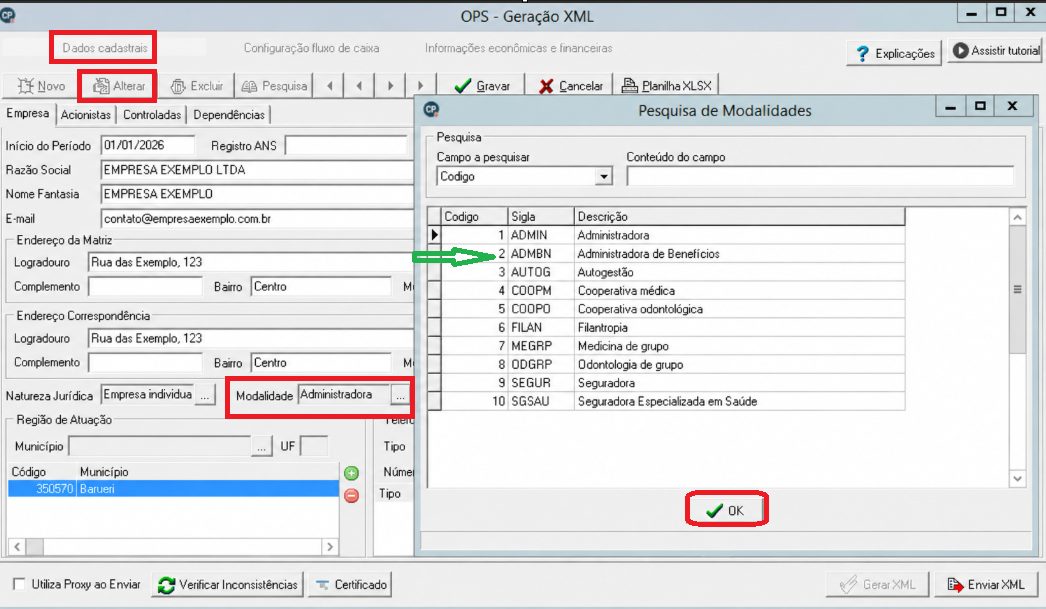Click the UF field
This screenshot has height=609, width=1046.
tap(314, 446)
